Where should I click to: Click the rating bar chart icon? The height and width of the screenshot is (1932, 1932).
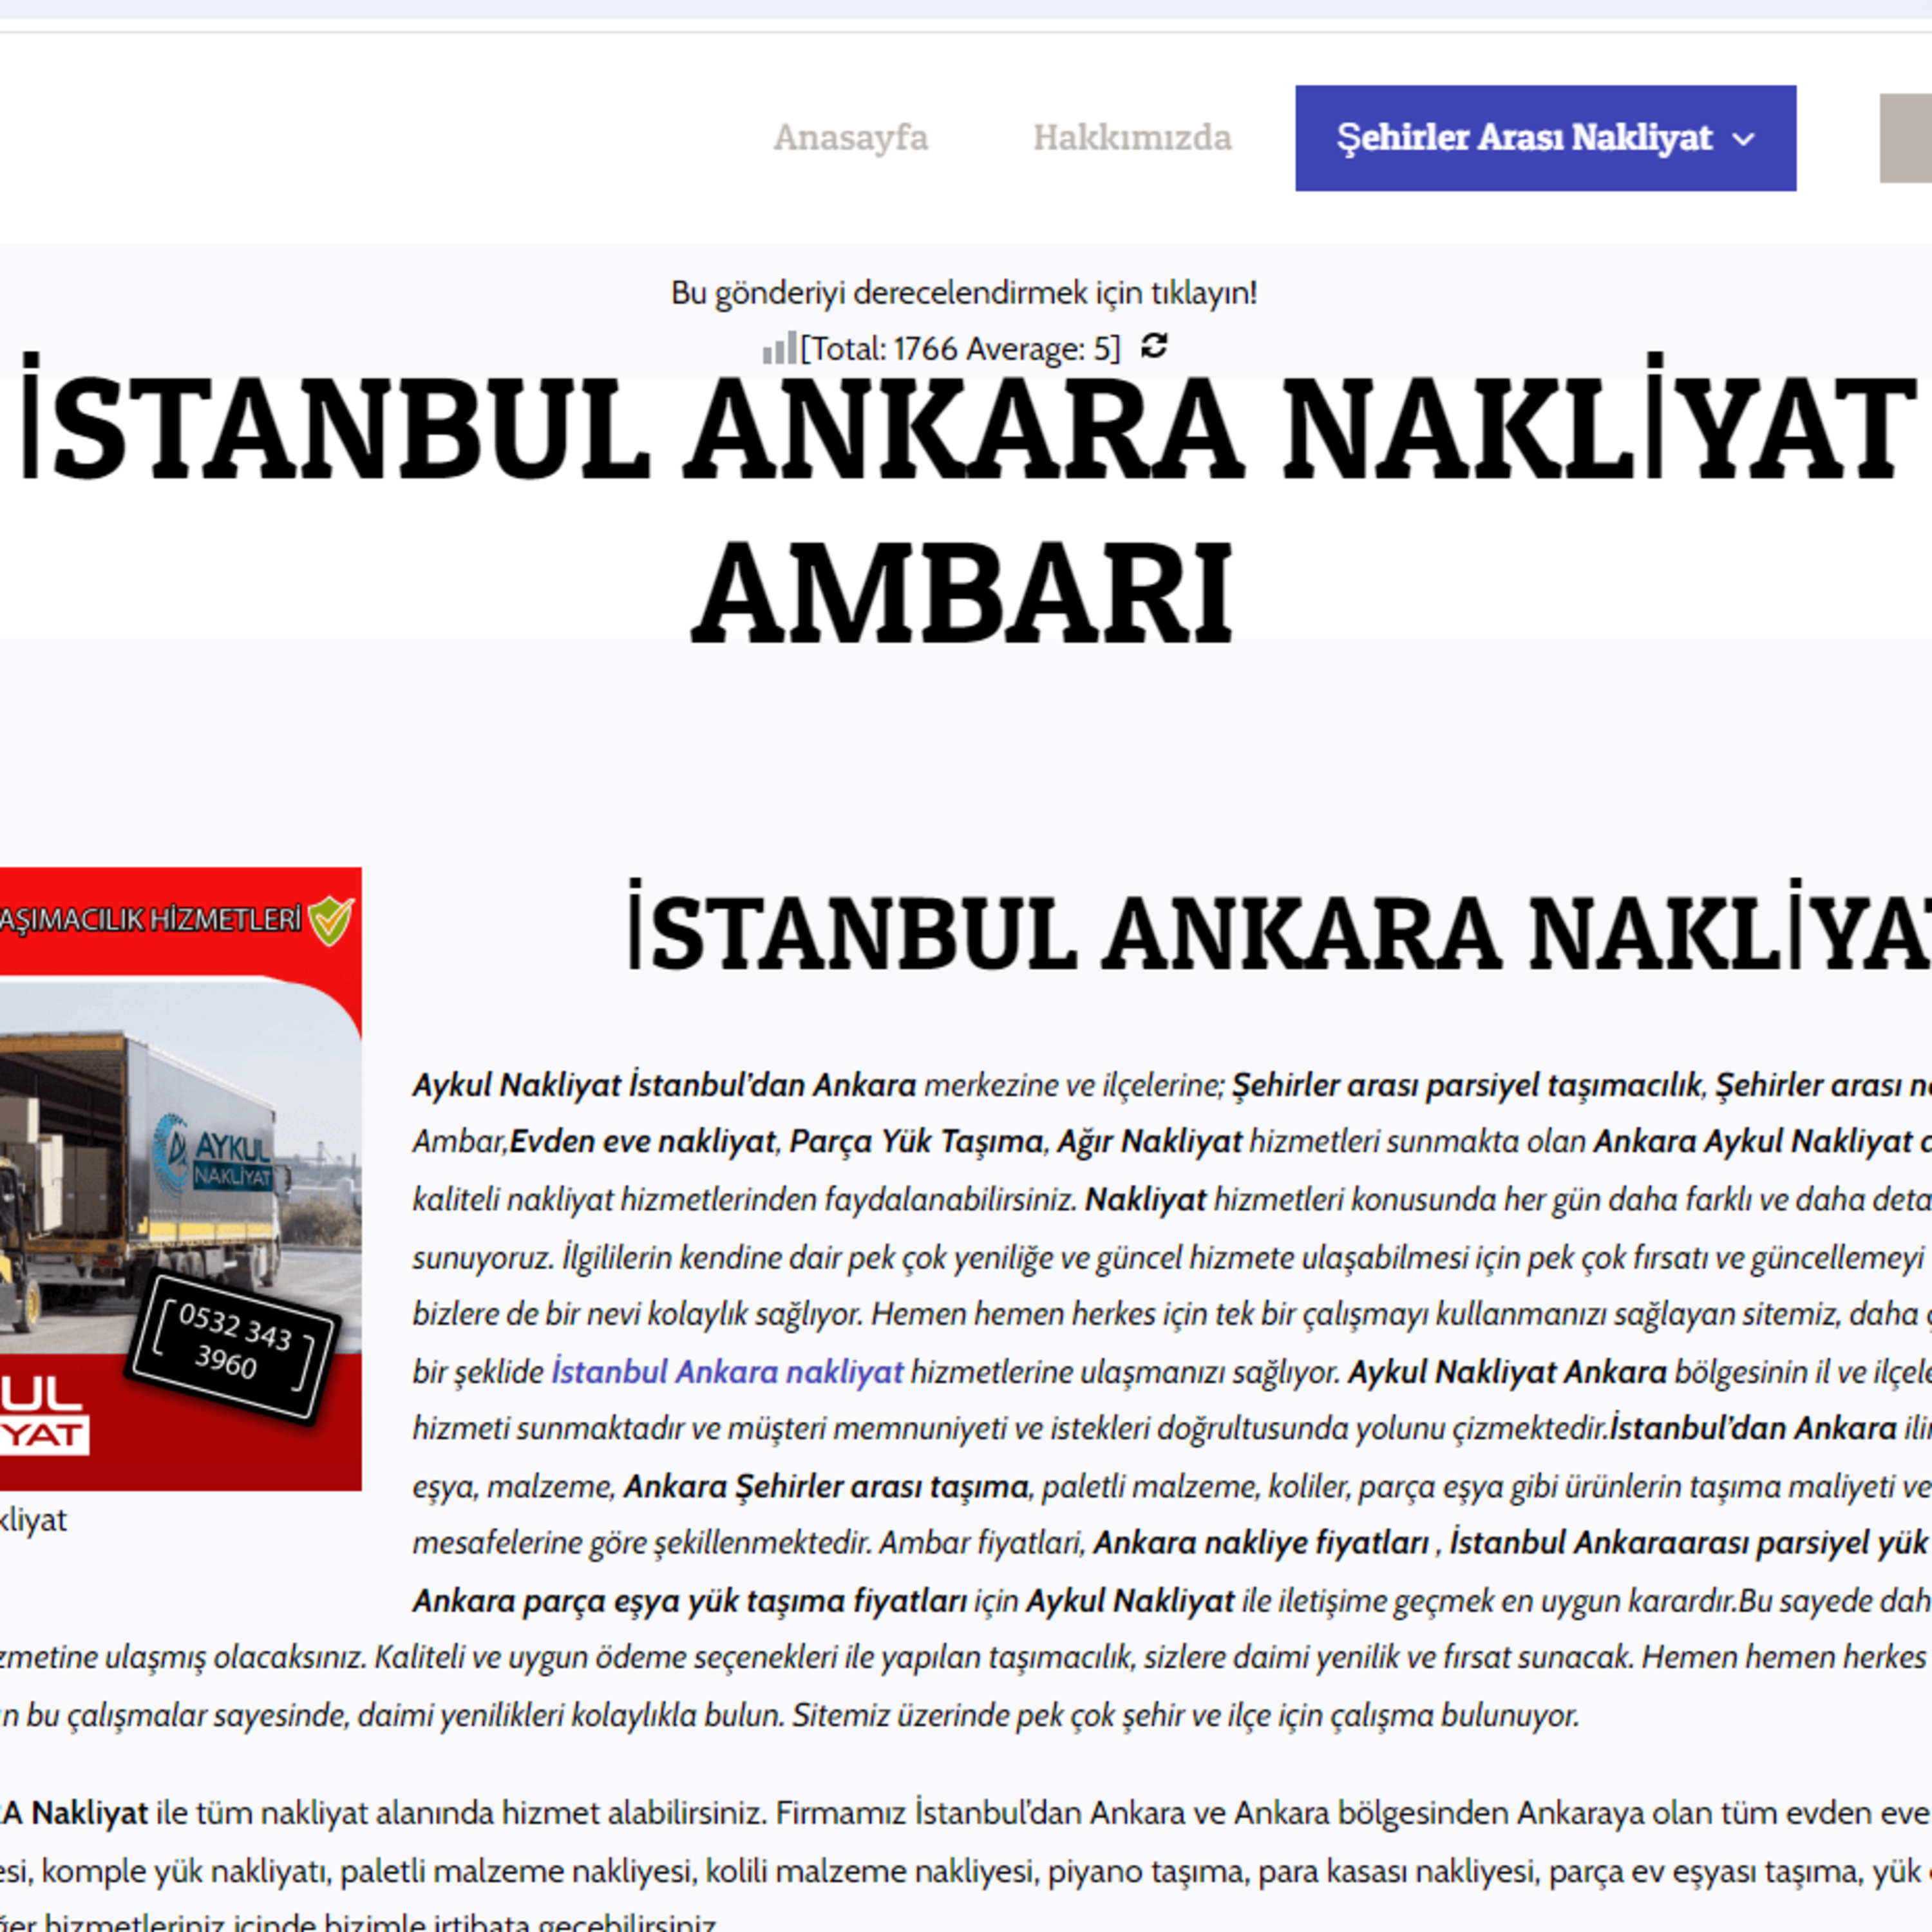pyautogui.click(x=779, y=348)
